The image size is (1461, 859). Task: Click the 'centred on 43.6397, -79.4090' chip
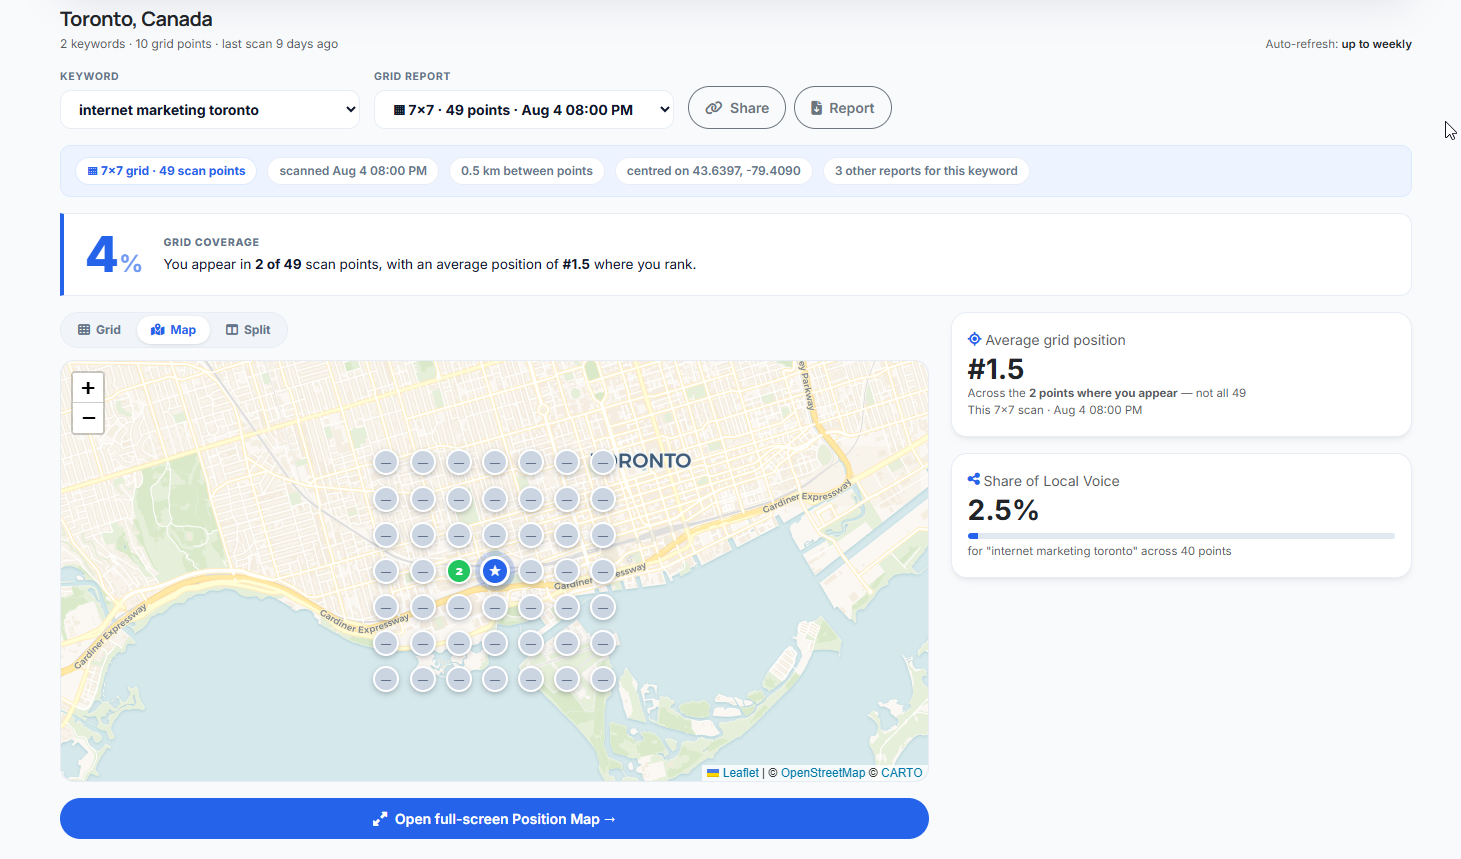pos(714,171)
